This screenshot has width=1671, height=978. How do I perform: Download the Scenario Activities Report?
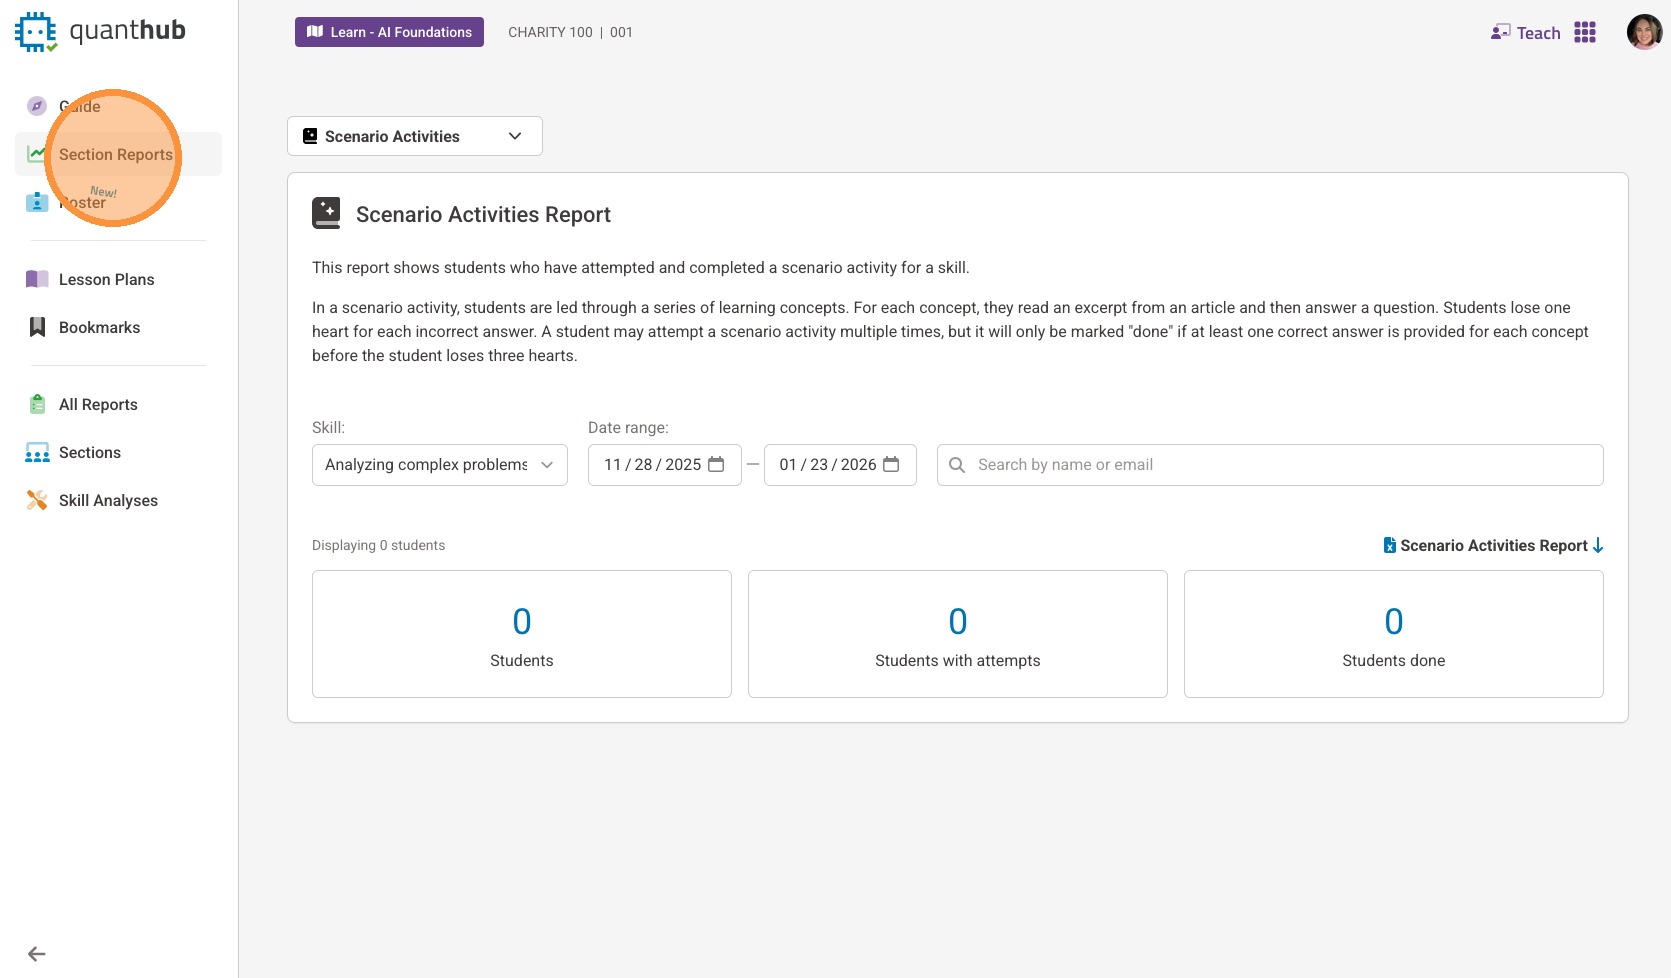click(1493, 545)
